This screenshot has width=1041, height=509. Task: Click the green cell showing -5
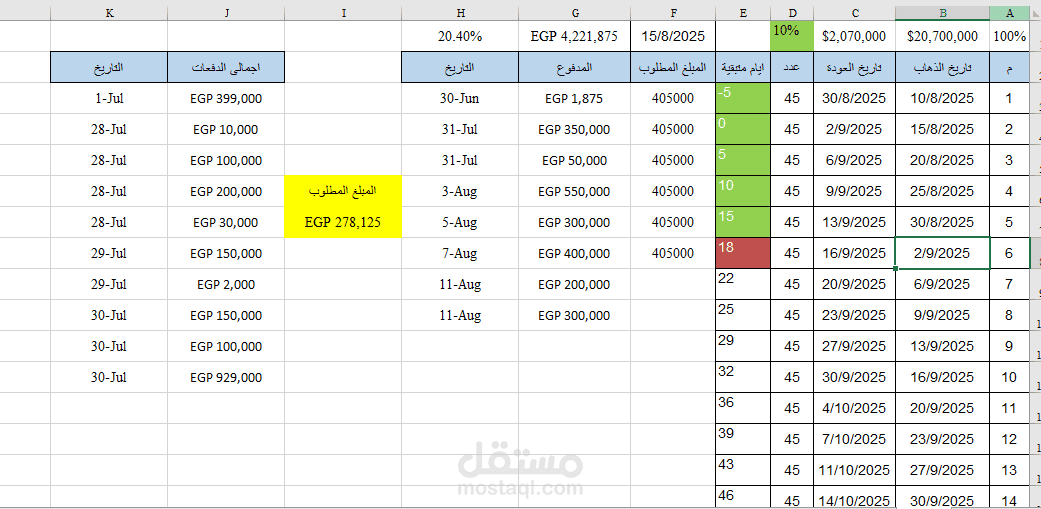(743, 98)
